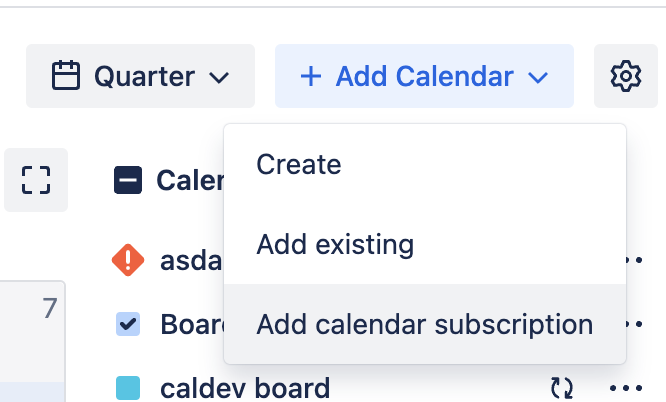666x402 pixels.
Task: Toggle the Calendars select-all checkbox
Action: tap(128, 180)
